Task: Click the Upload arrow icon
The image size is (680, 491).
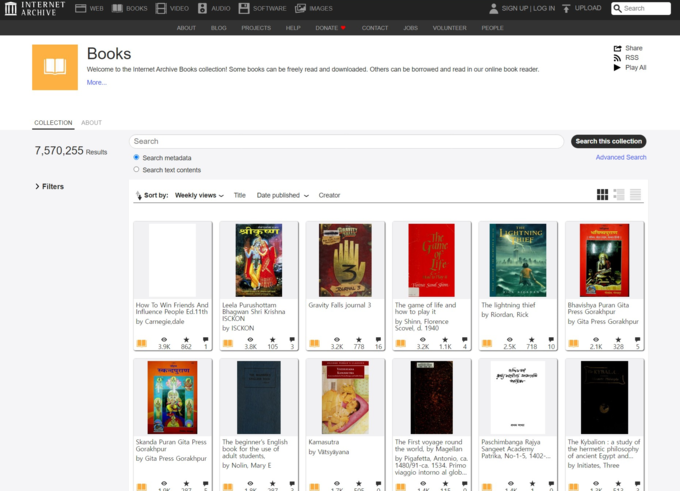Action: point(566,8)
